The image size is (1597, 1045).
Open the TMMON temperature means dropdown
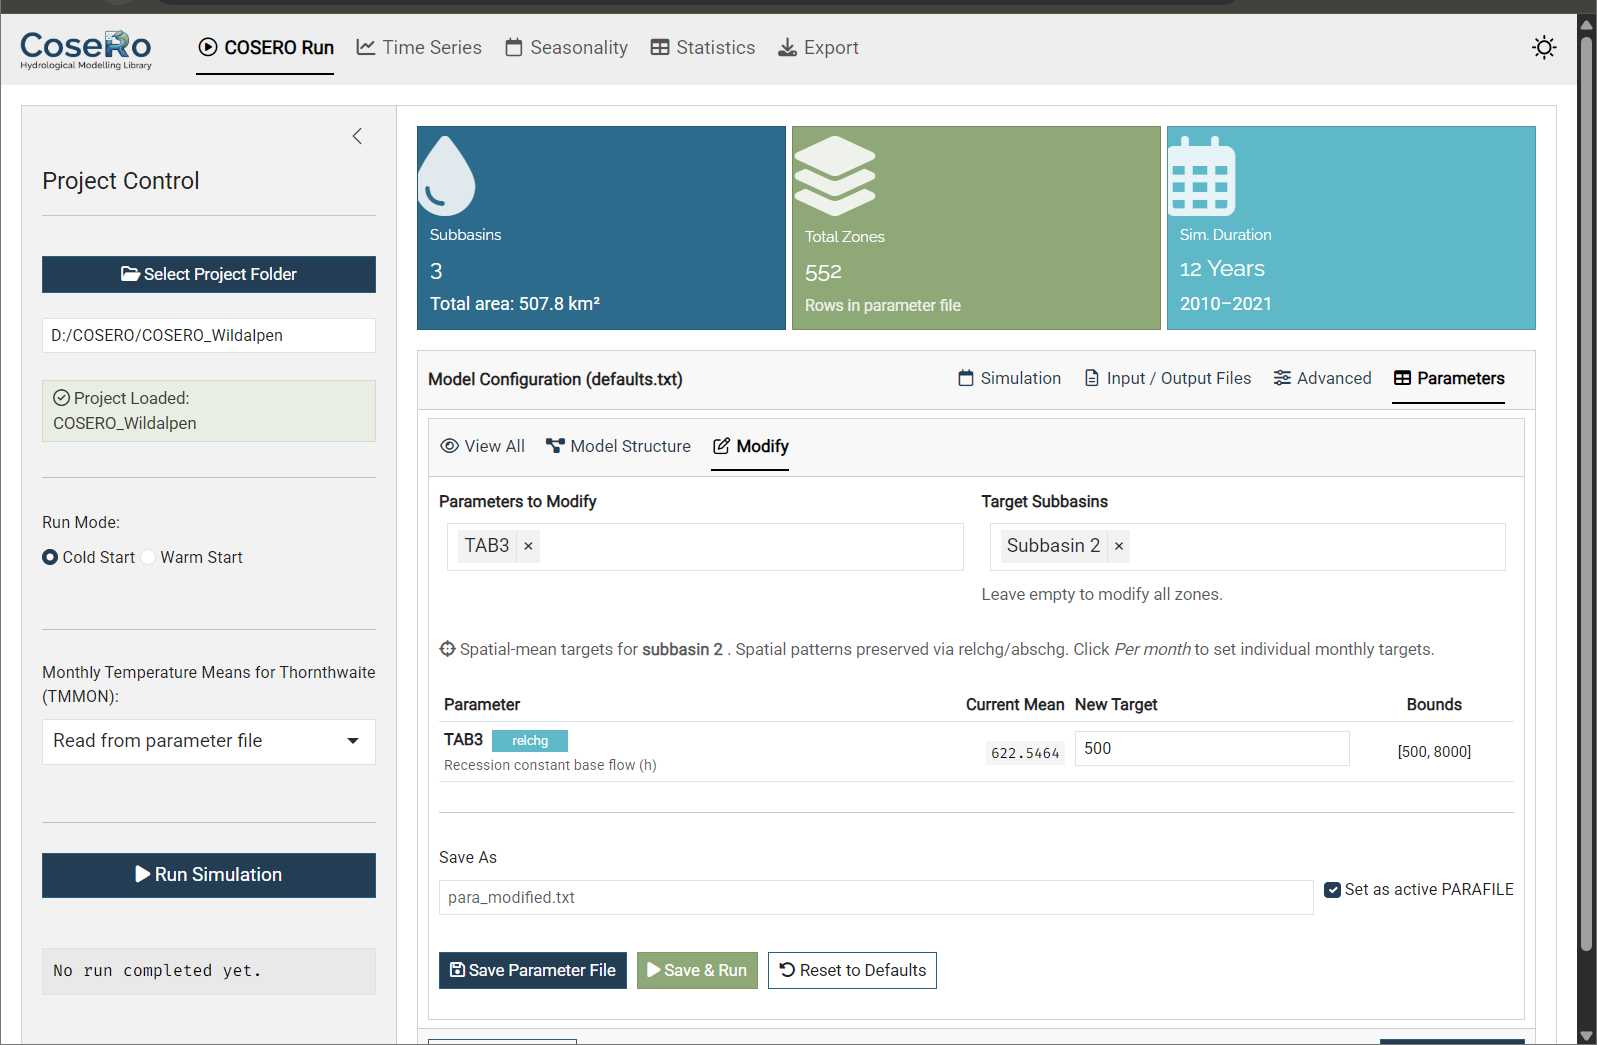click(x=208, y=741)
